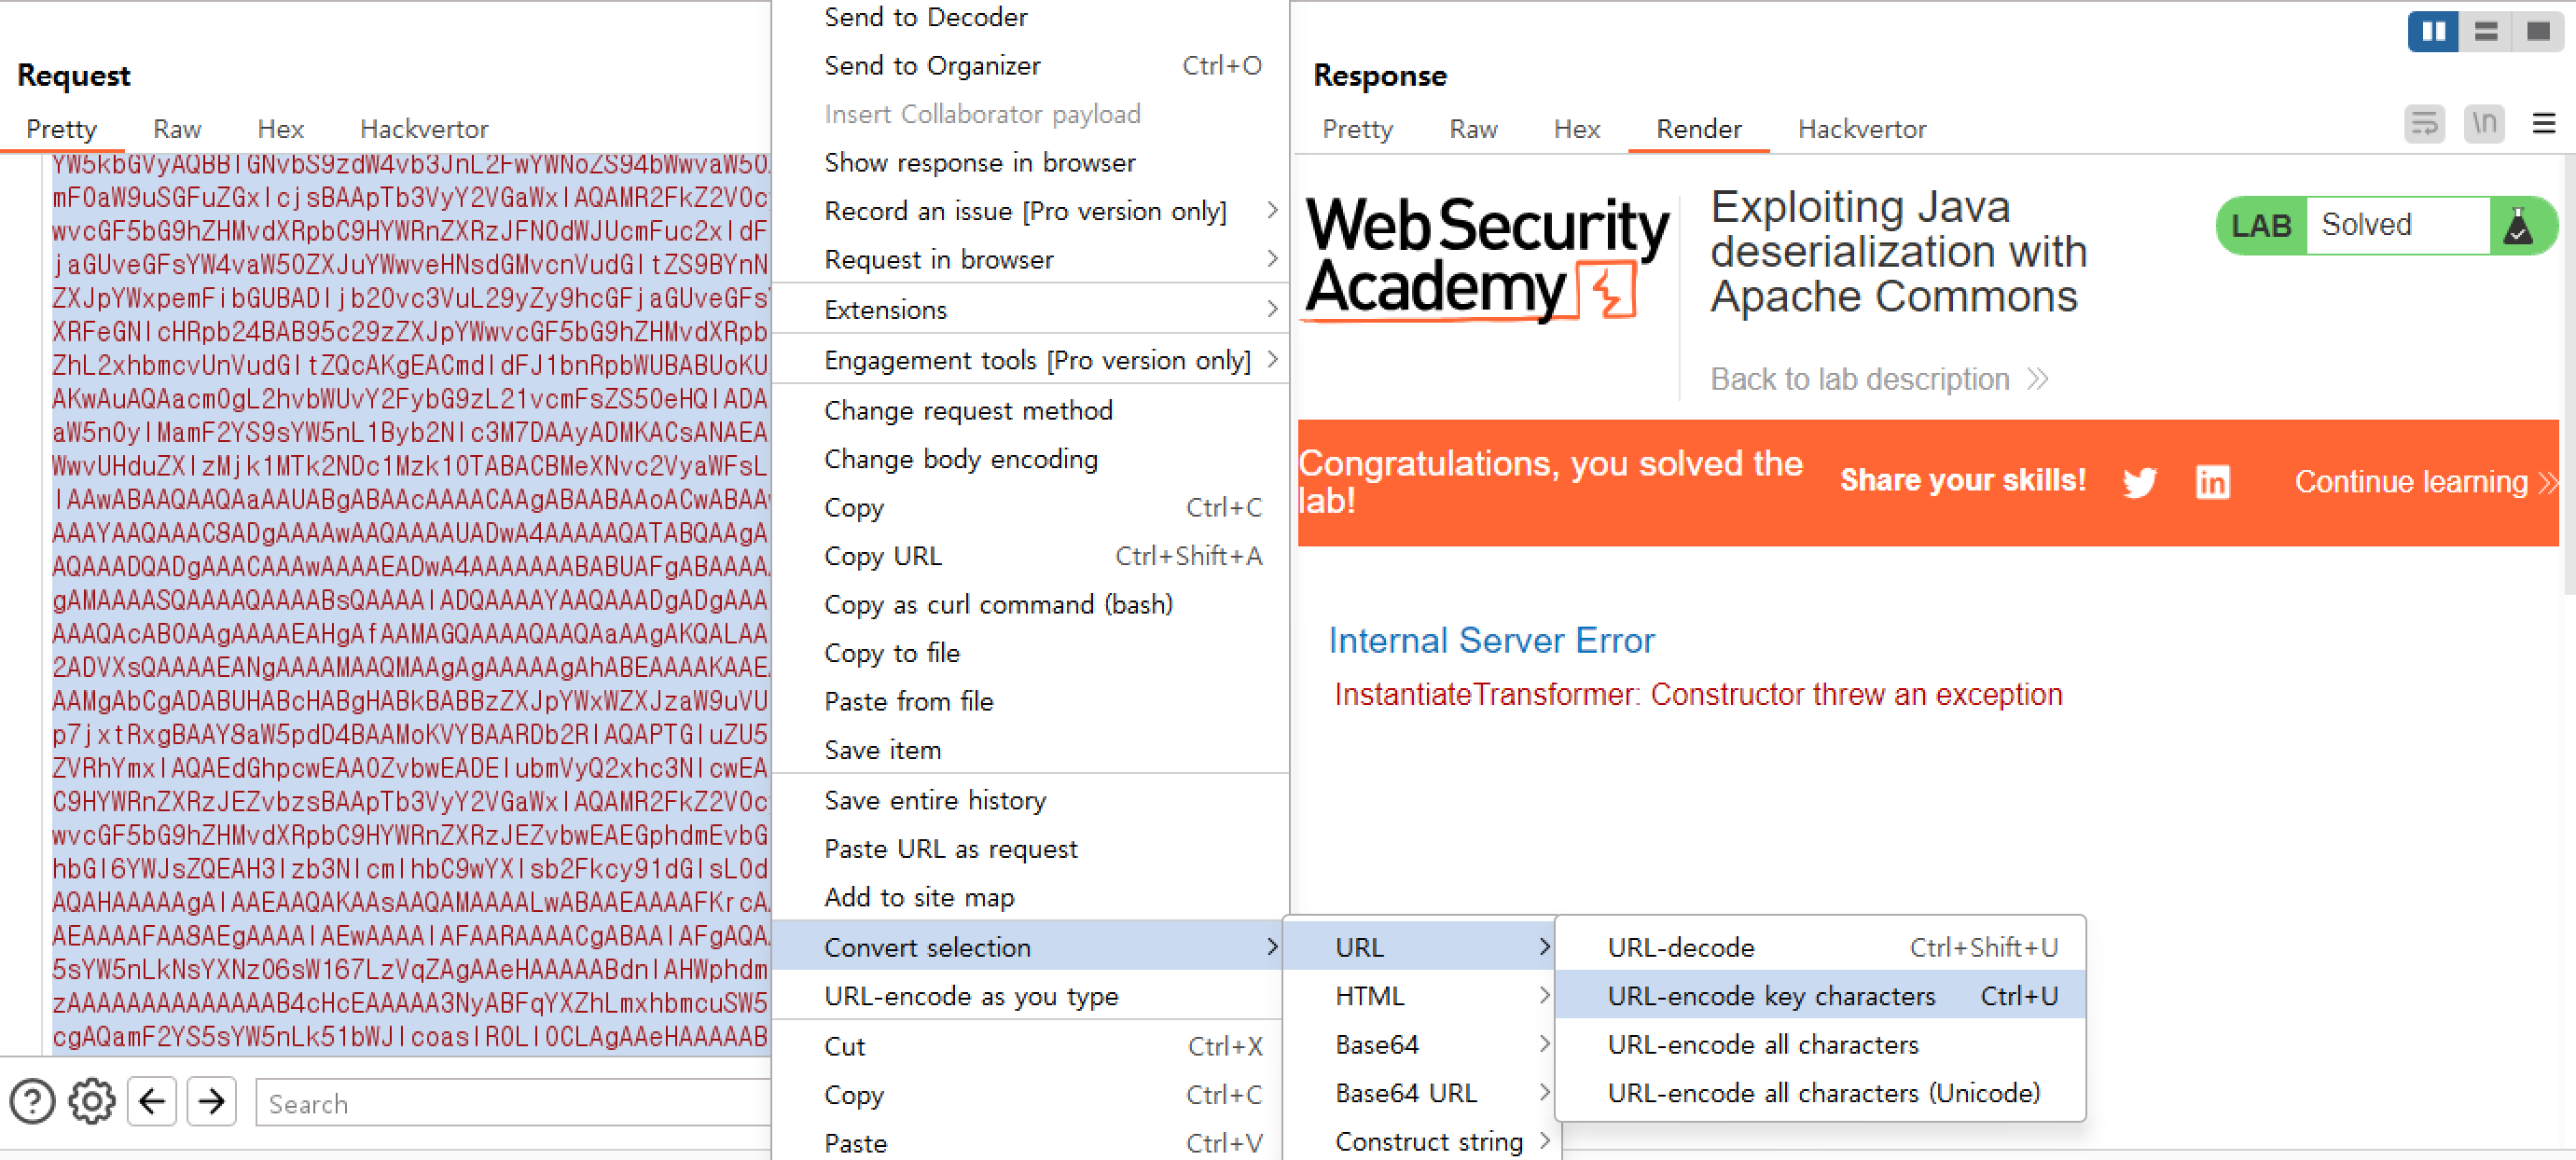Select combined single-pane layout icon

point(2537,31)
